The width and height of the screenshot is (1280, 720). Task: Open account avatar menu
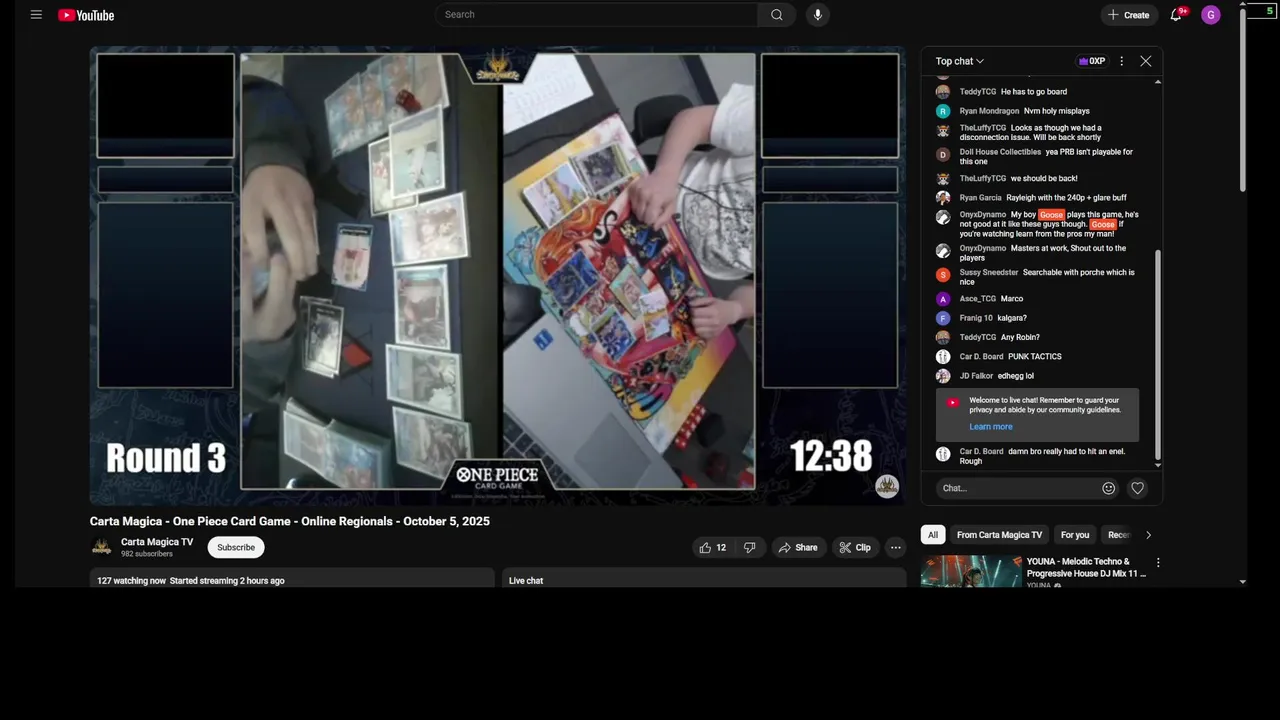click(1211, 15)
